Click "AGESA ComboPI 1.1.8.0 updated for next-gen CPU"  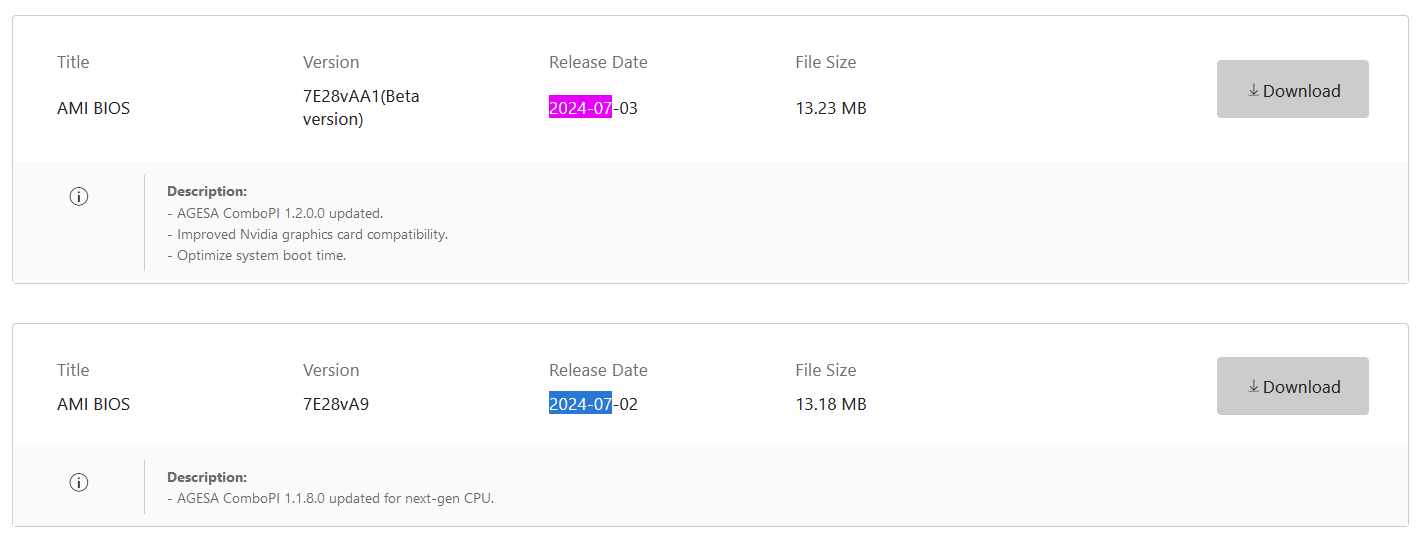330,498
